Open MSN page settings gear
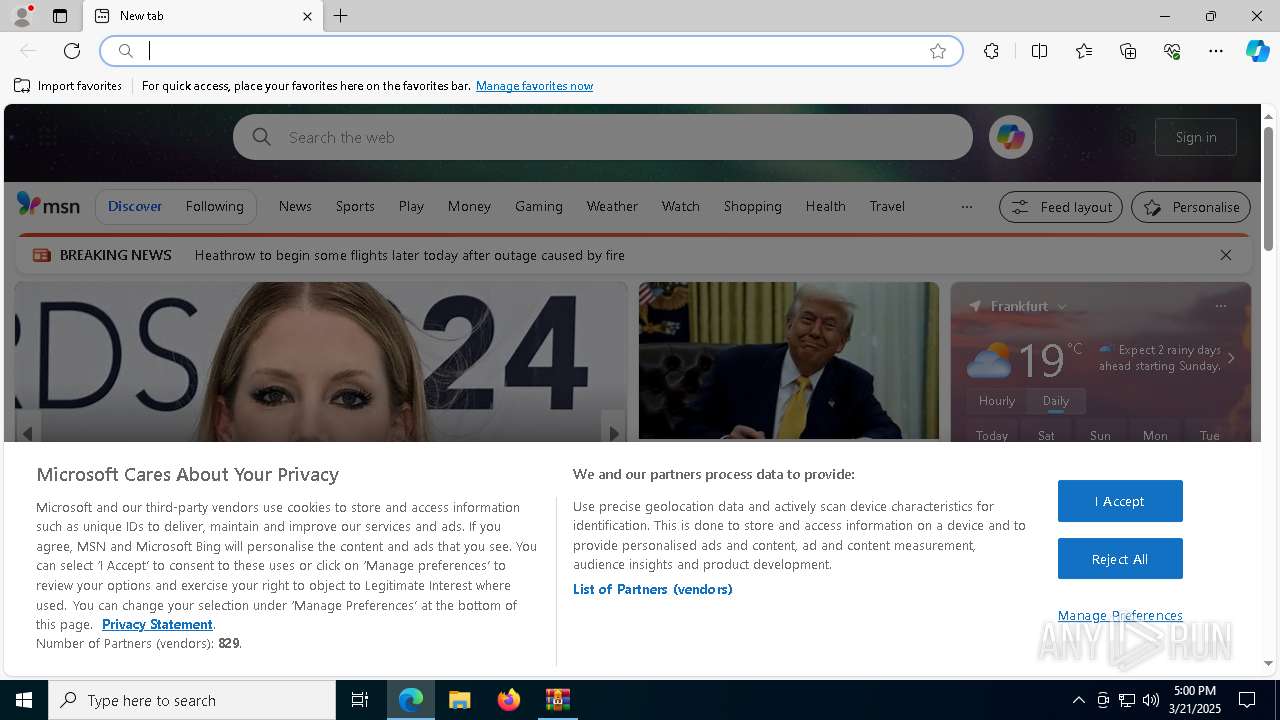The height and width of the screenshot is (720, 1280). (1128, 137)
